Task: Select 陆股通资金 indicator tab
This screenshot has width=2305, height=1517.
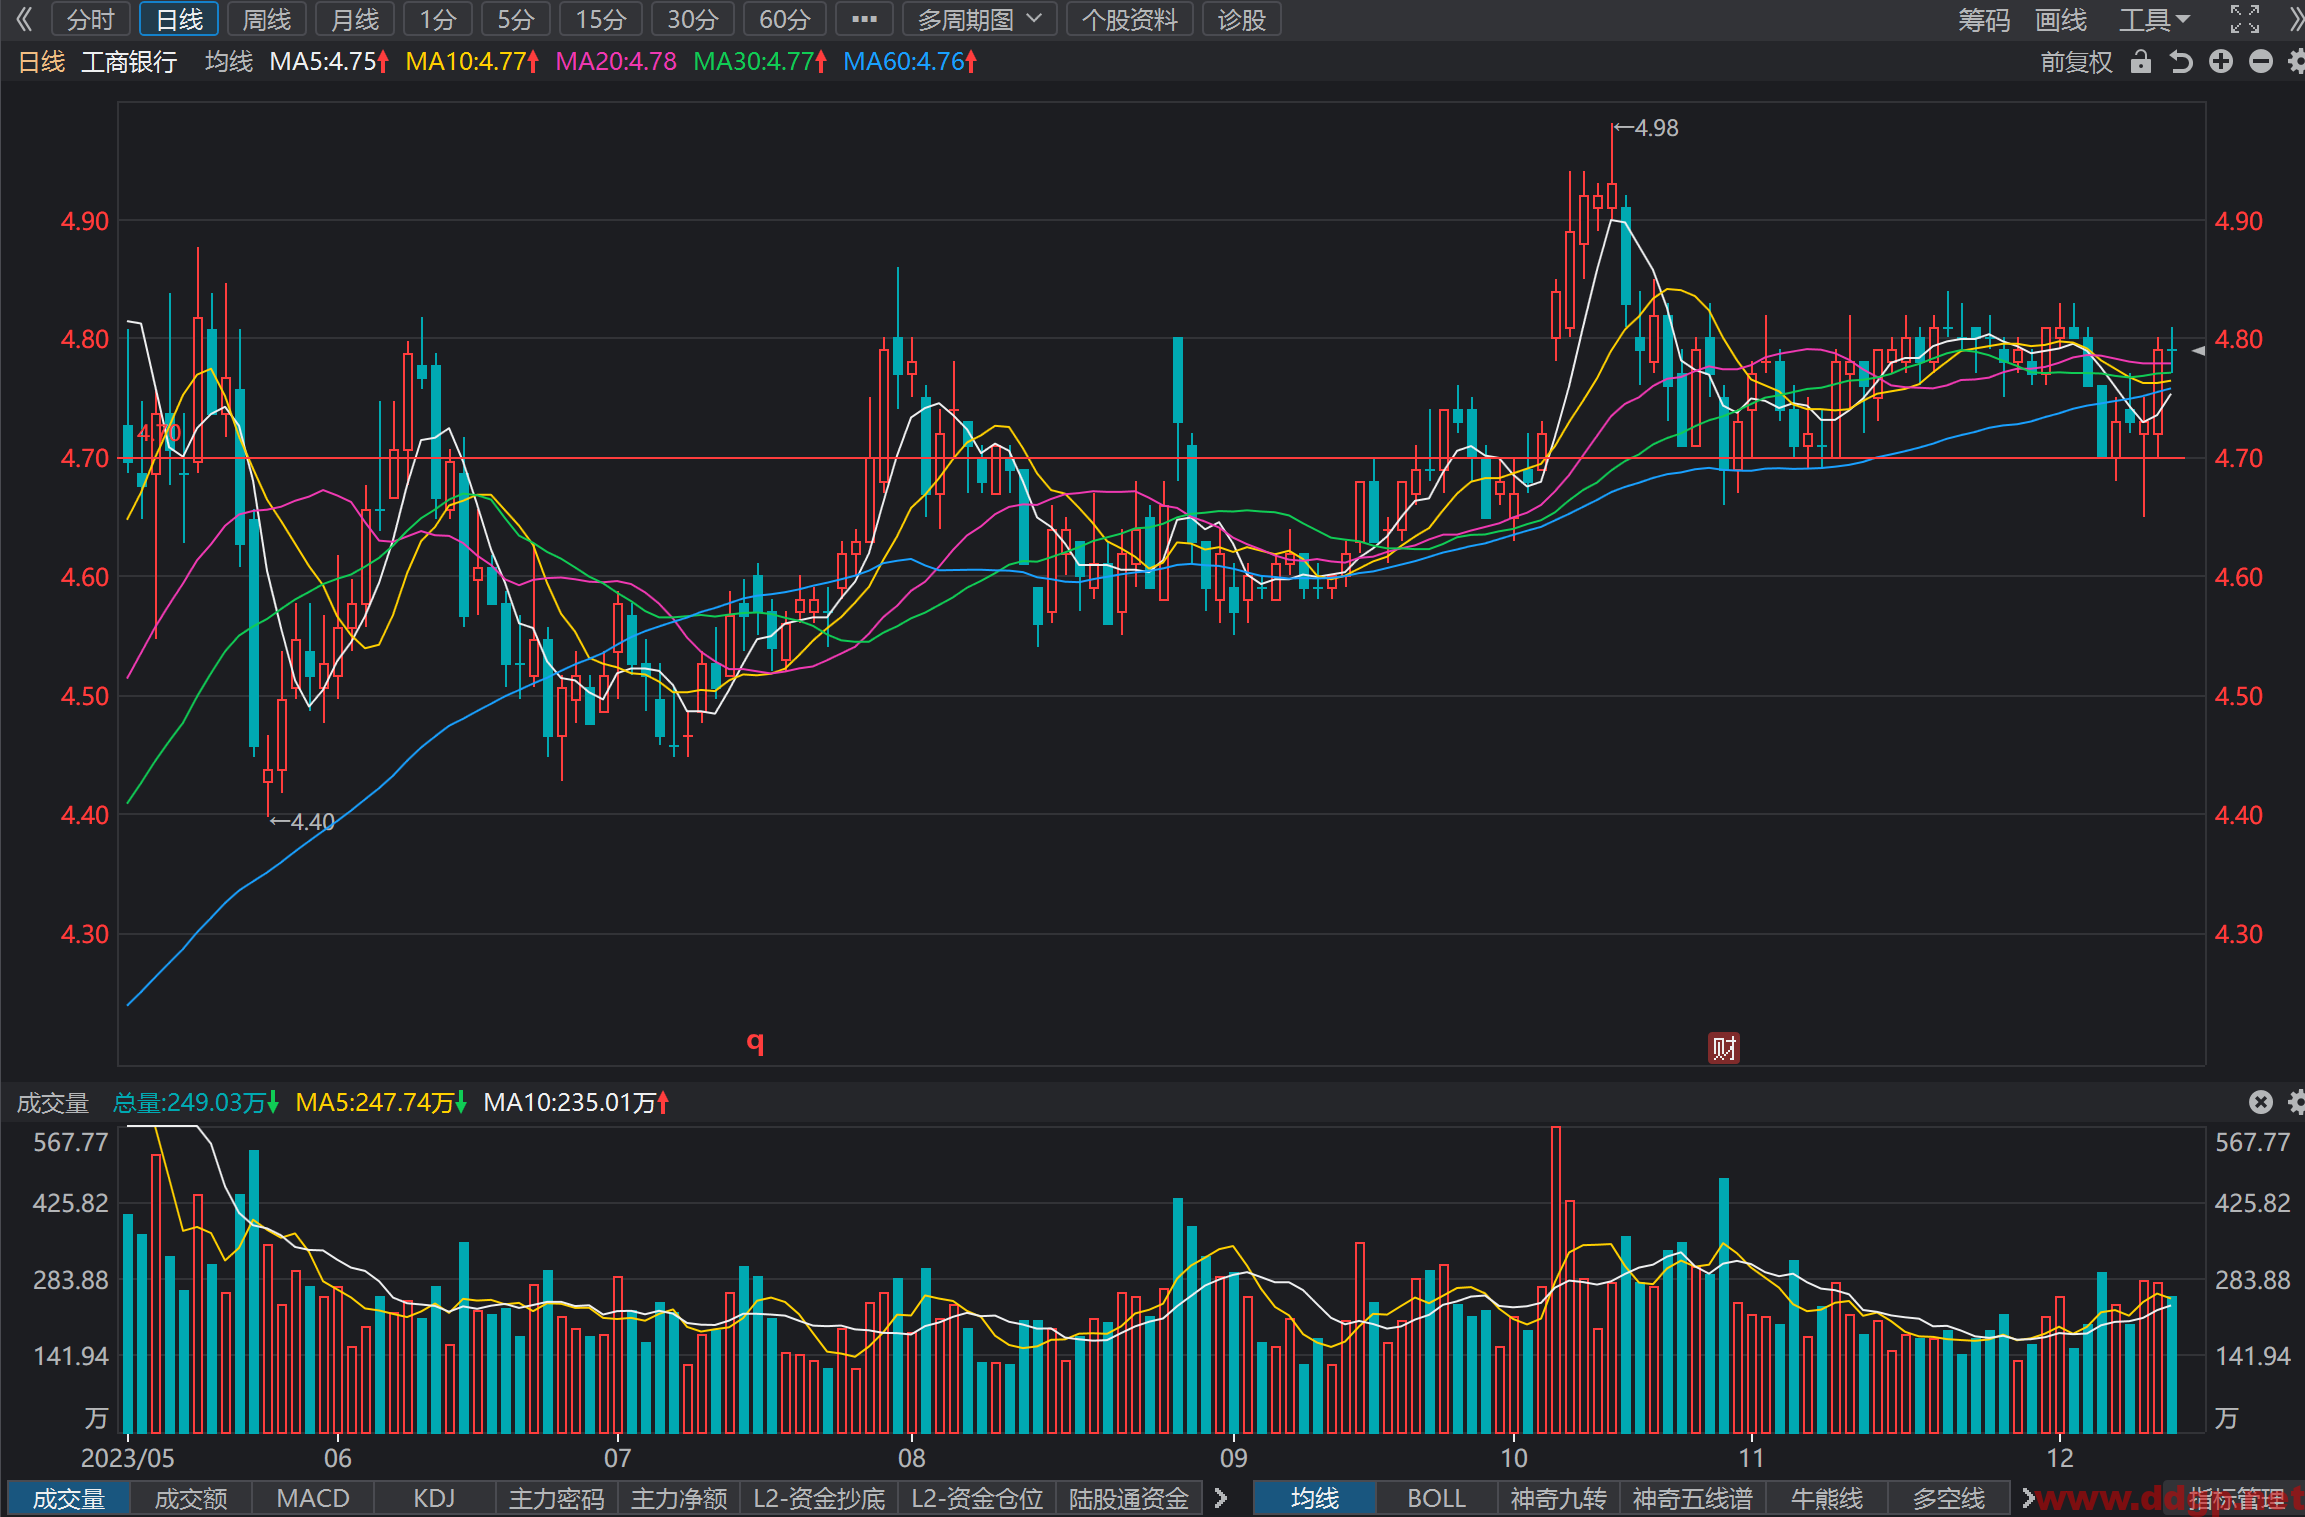Action: (x=1129, y=1498)
